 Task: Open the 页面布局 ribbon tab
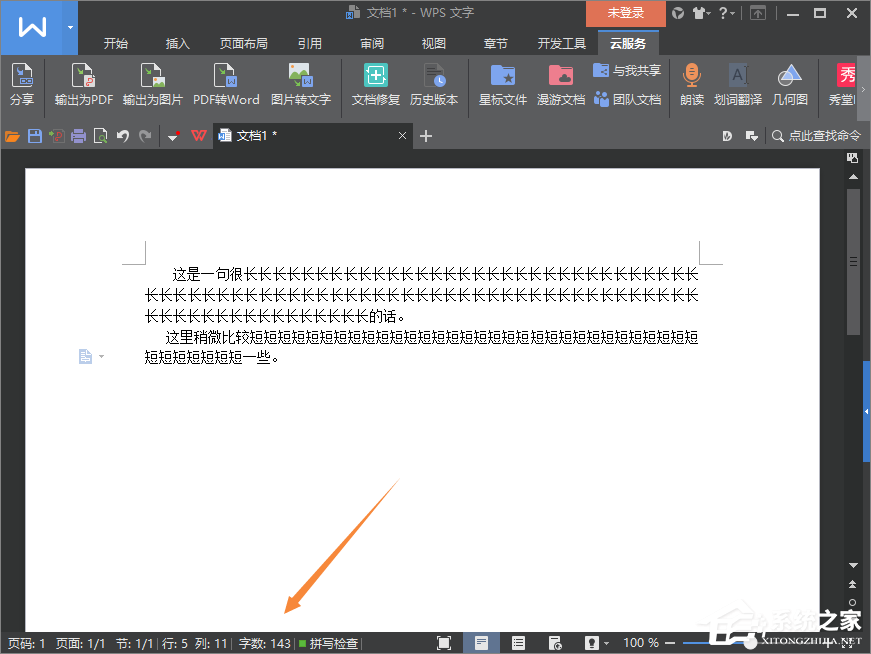pos(243,44)
